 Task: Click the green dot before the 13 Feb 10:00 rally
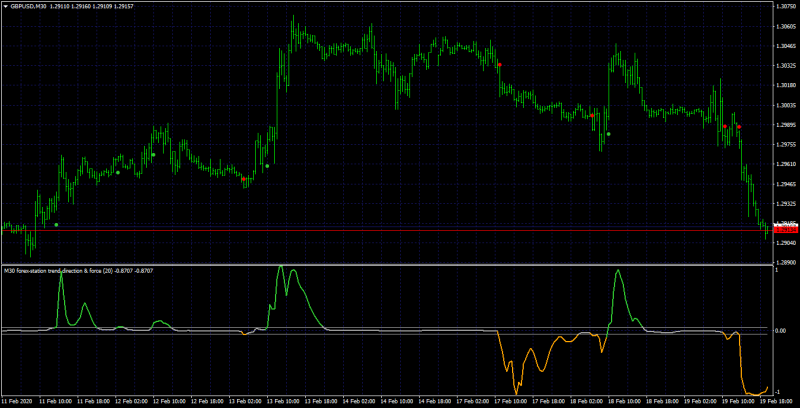267,166
